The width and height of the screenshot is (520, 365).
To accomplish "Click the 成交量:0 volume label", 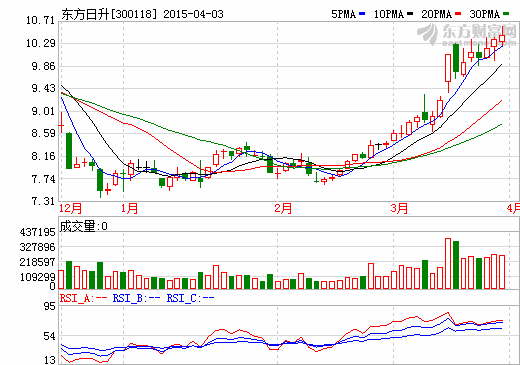I will click(84, 227).
